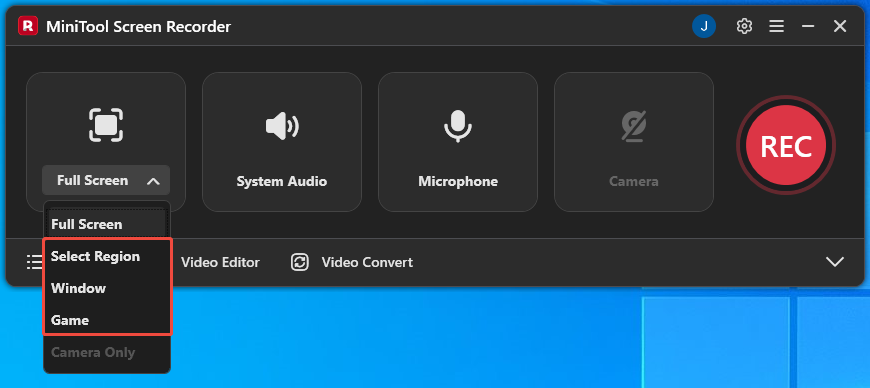The height and width of the screenshot is (388, 870).
Task: Choose Game recording mode
Action: pyautogui.click(x=107, y=320)
